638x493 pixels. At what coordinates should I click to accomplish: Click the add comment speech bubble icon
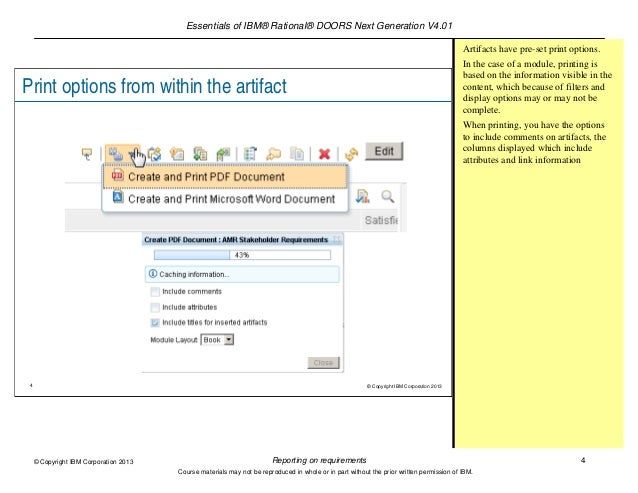click(x=87, y=154)
